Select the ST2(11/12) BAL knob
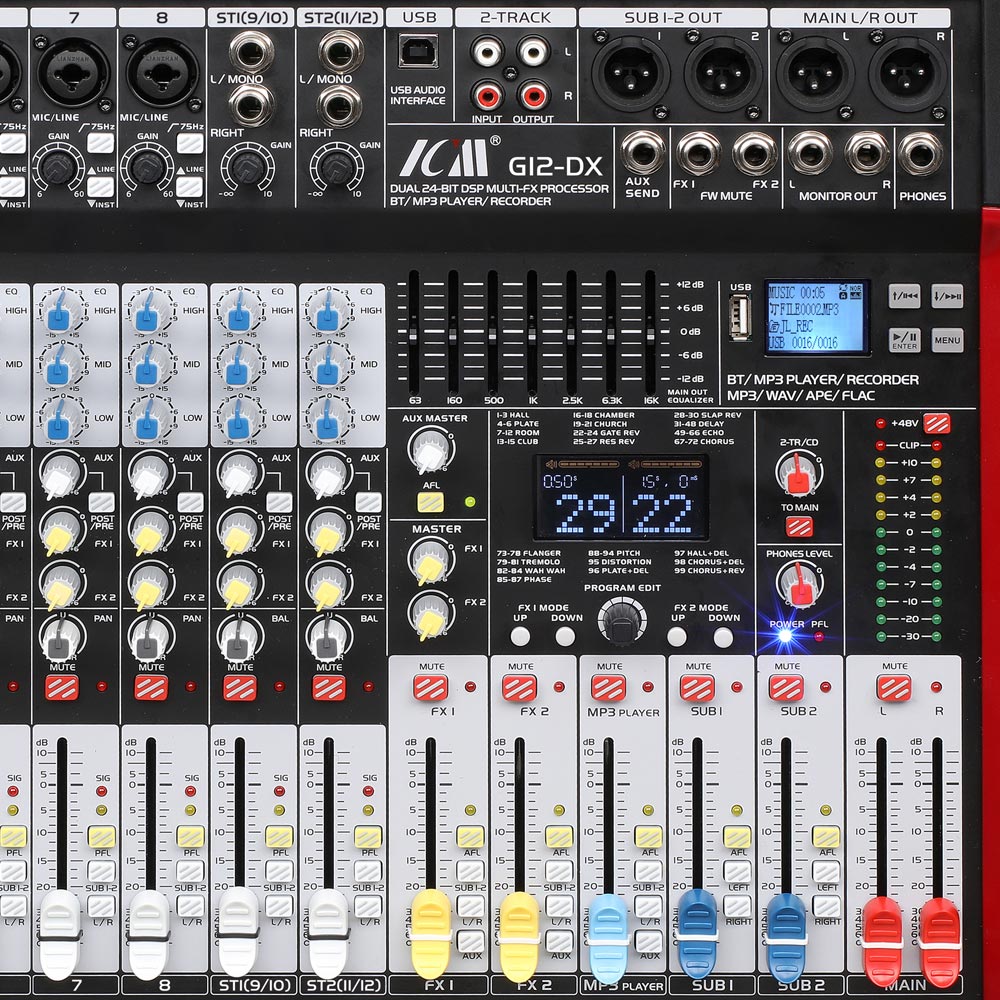This screenshot has width=1000, height=1000. (x=328, y=638)
